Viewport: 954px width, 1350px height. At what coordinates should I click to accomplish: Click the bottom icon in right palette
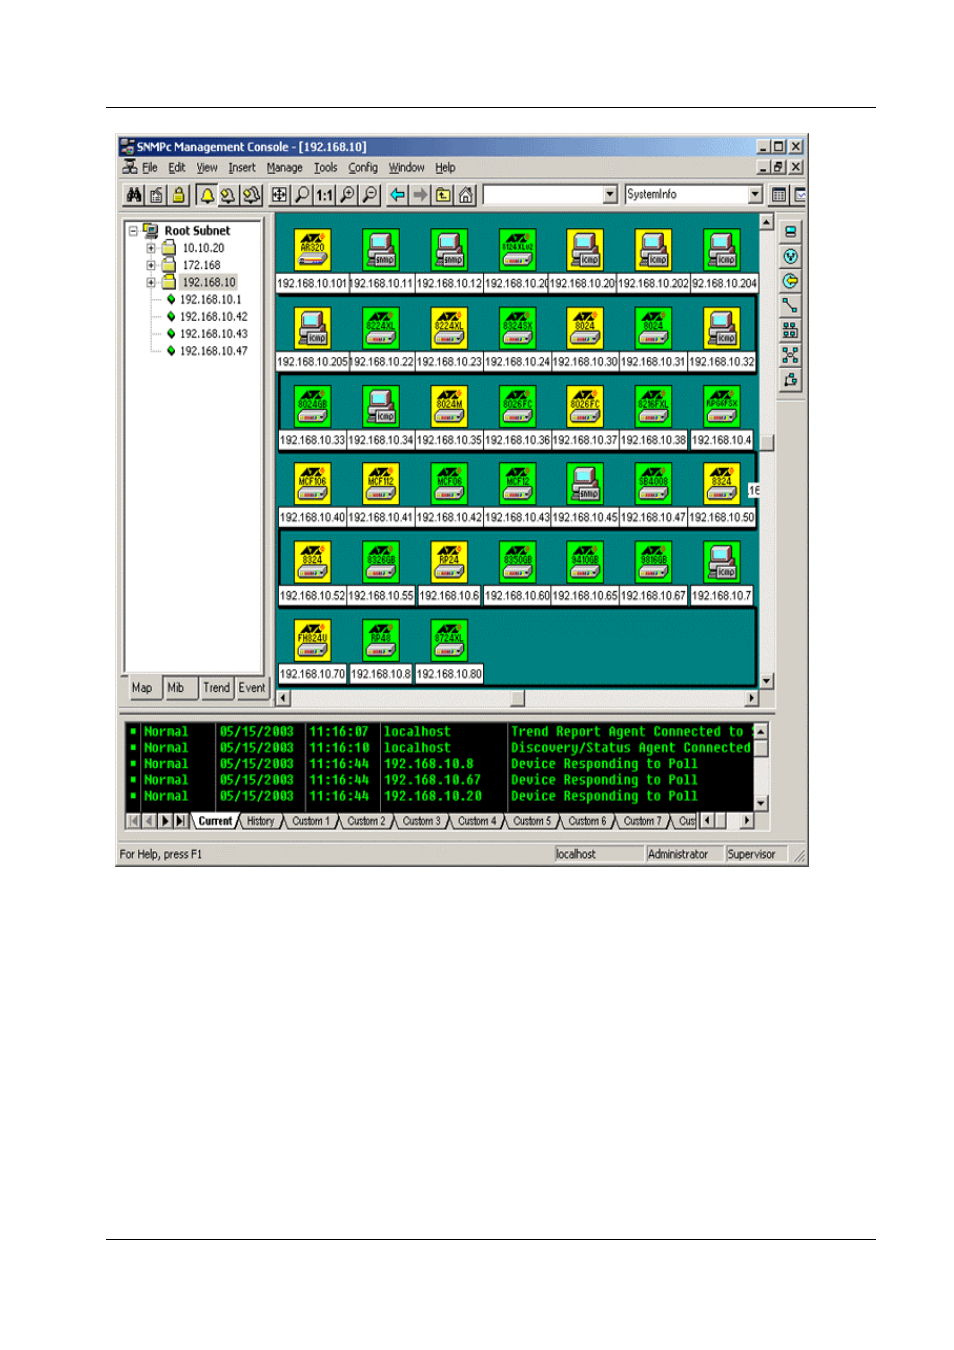pos(790,380)
